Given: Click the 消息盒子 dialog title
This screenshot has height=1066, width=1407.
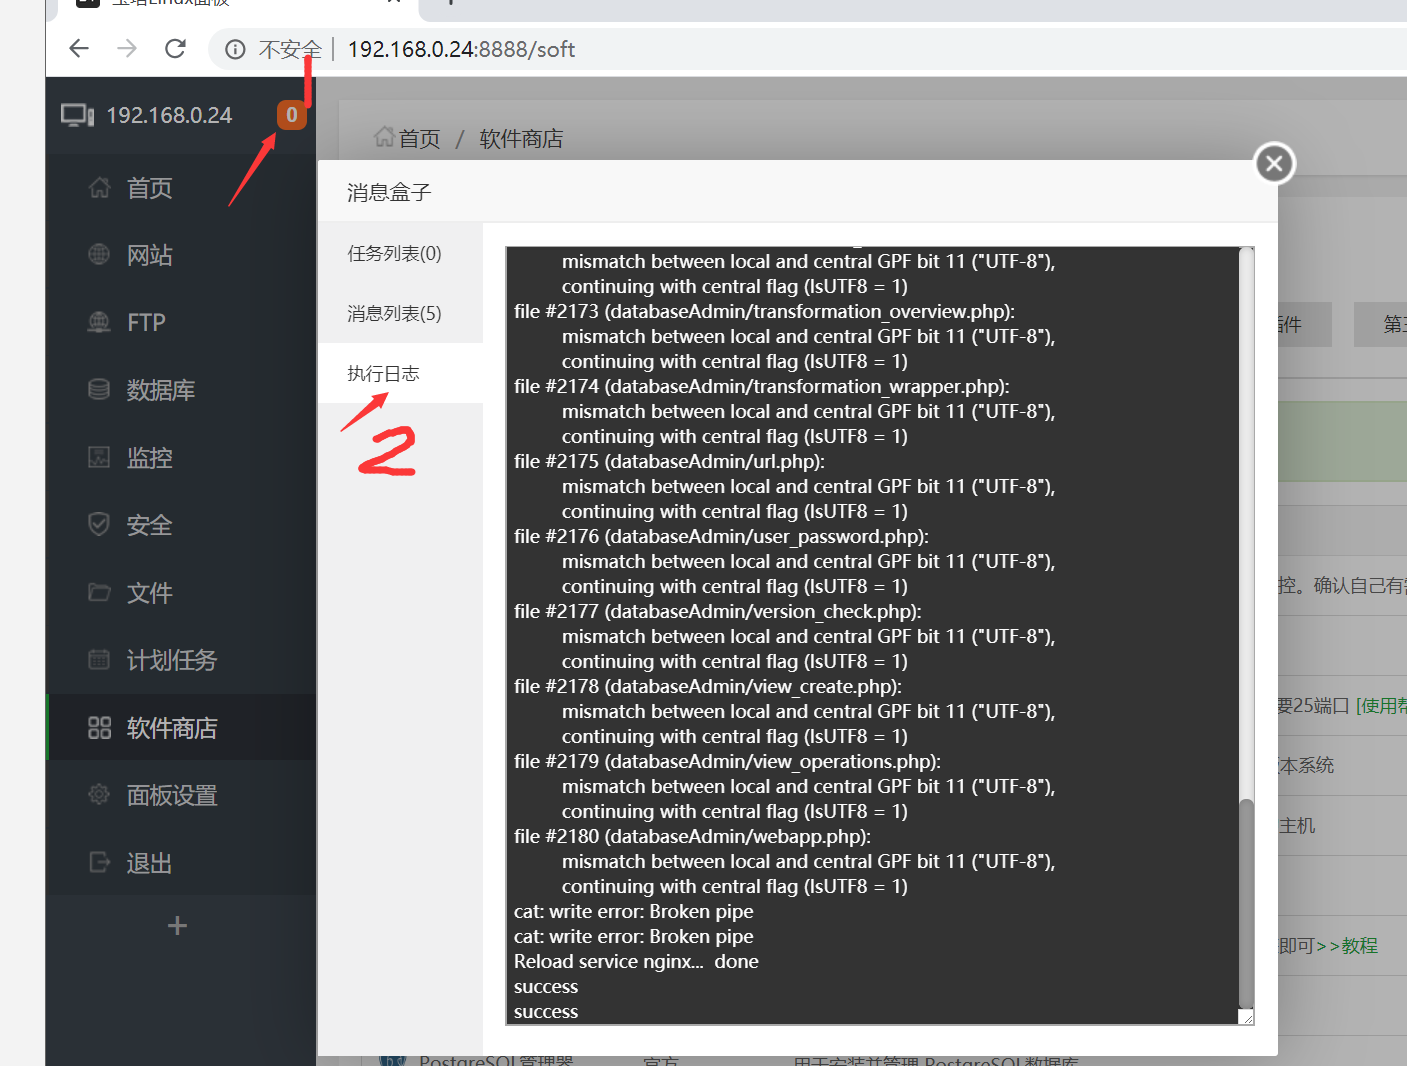Looking at the screenshot, I should tap(389, 192).
